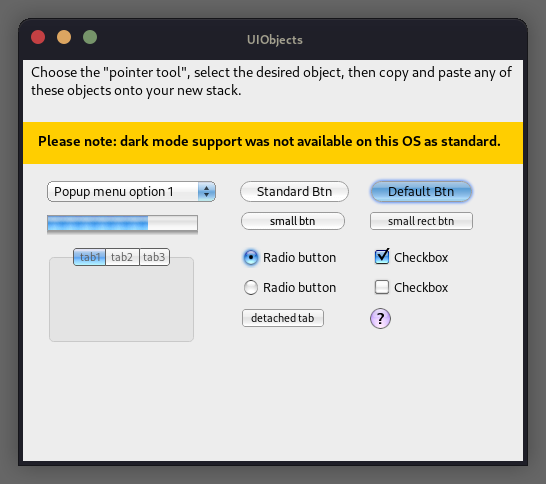This screenshot has height=484, width=546.
Task: Open the popup menu arrows
Action: [x=207, y=192]
